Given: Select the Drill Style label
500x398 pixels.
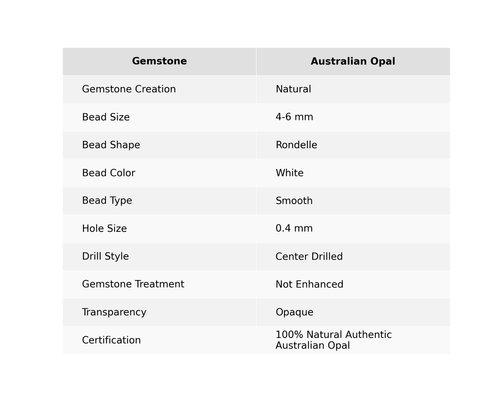Looking at the screenshot, I should [x=105, y=256].
